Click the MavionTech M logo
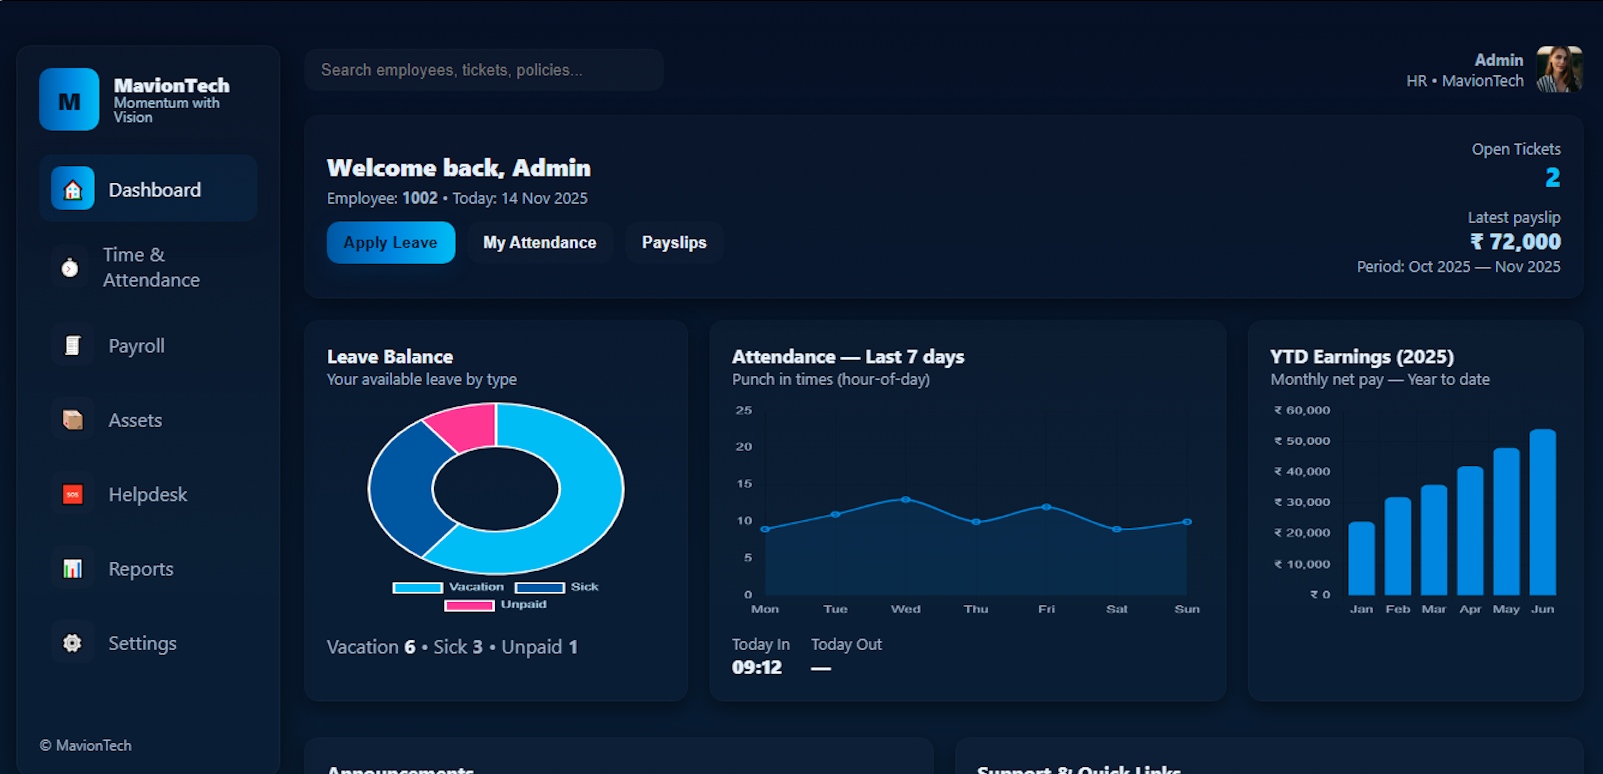Viewport: 1603px width, 774px height. [69, 100]
